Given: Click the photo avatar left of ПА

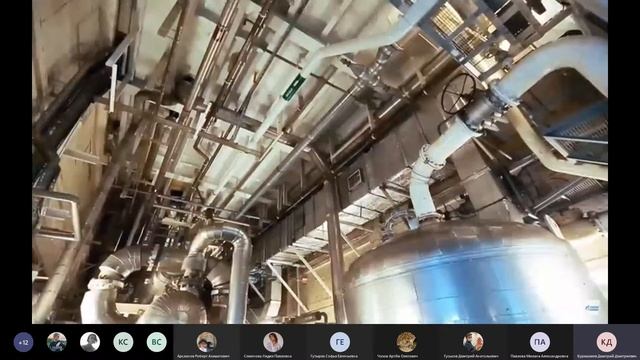Looking at the screenshot, I should point(473,342).
